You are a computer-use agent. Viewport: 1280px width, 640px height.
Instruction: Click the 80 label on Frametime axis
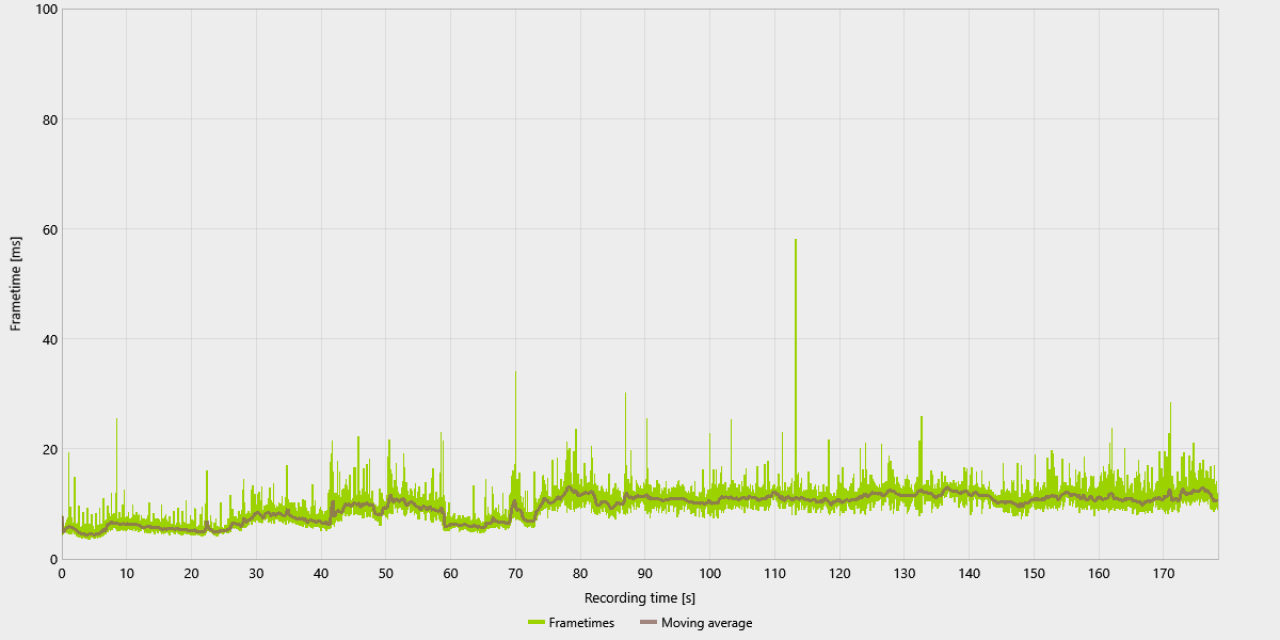coord(48,120)
